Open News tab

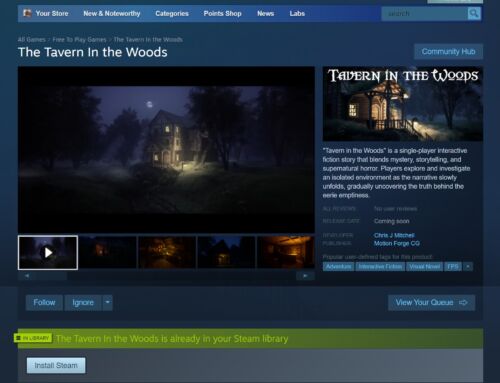(265, 13)
